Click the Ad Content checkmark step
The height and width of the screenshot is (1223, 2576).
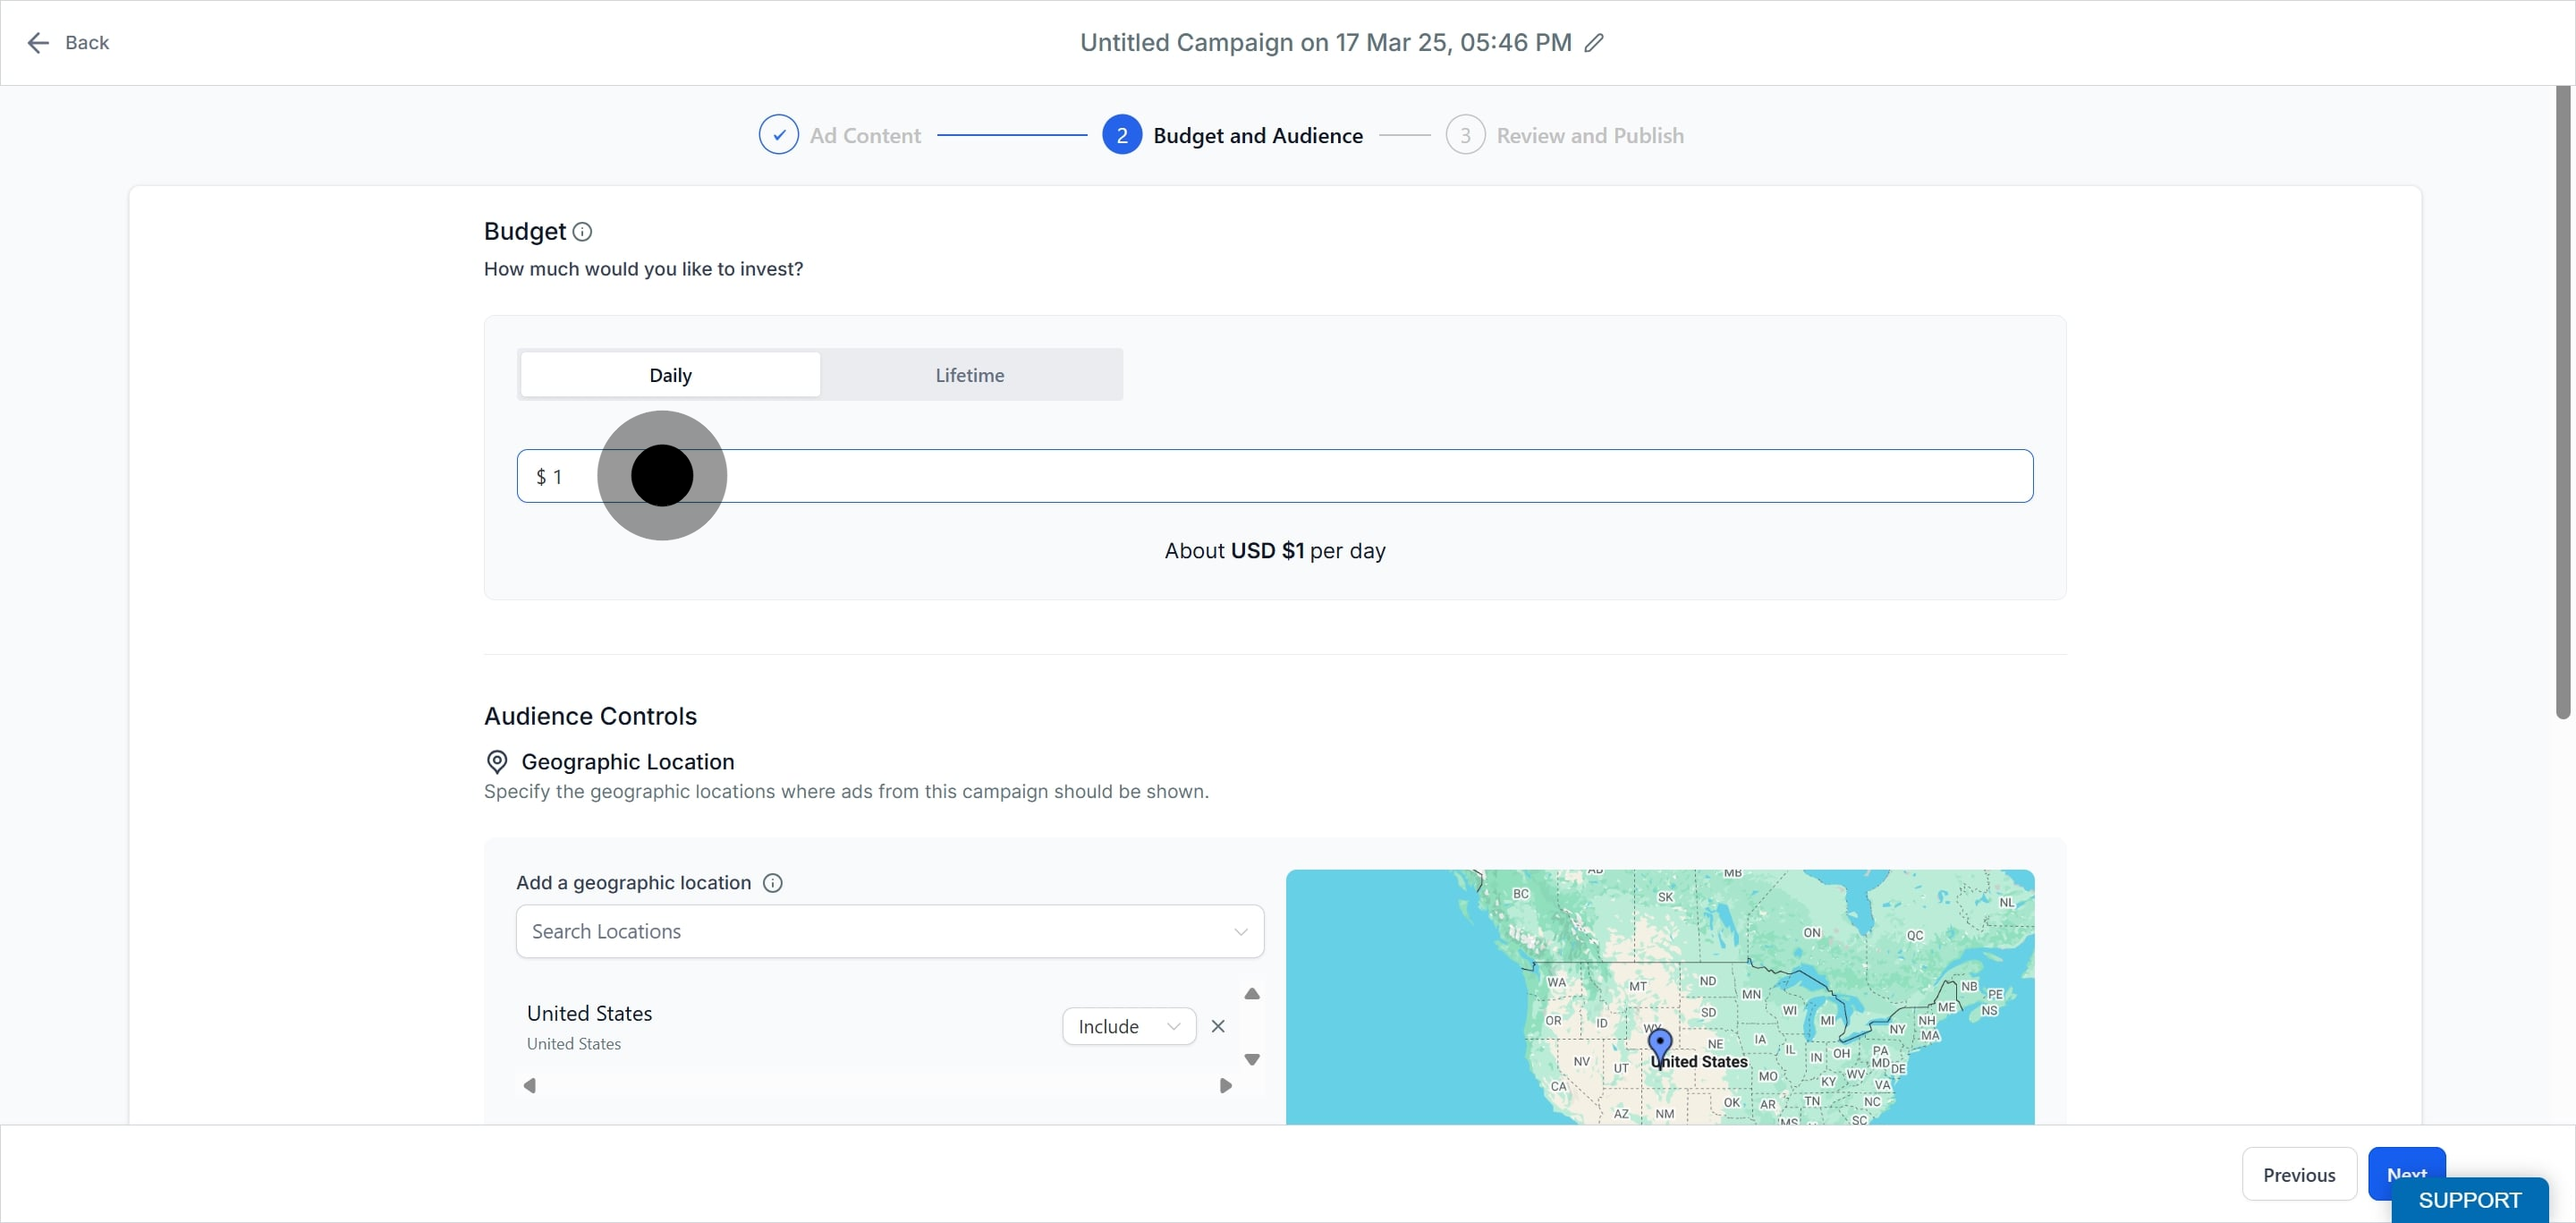(778, 136)
